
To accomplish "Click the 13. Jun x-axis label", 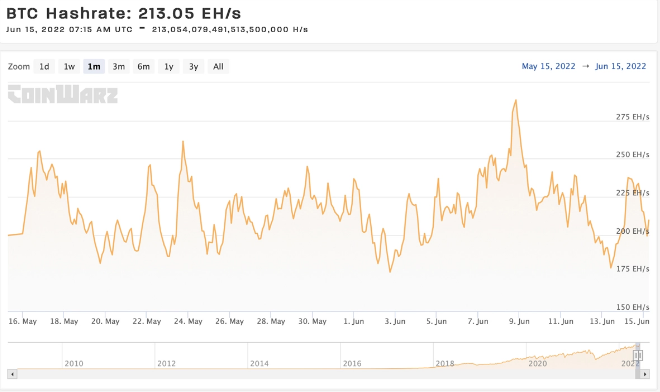I will (602, 321).
